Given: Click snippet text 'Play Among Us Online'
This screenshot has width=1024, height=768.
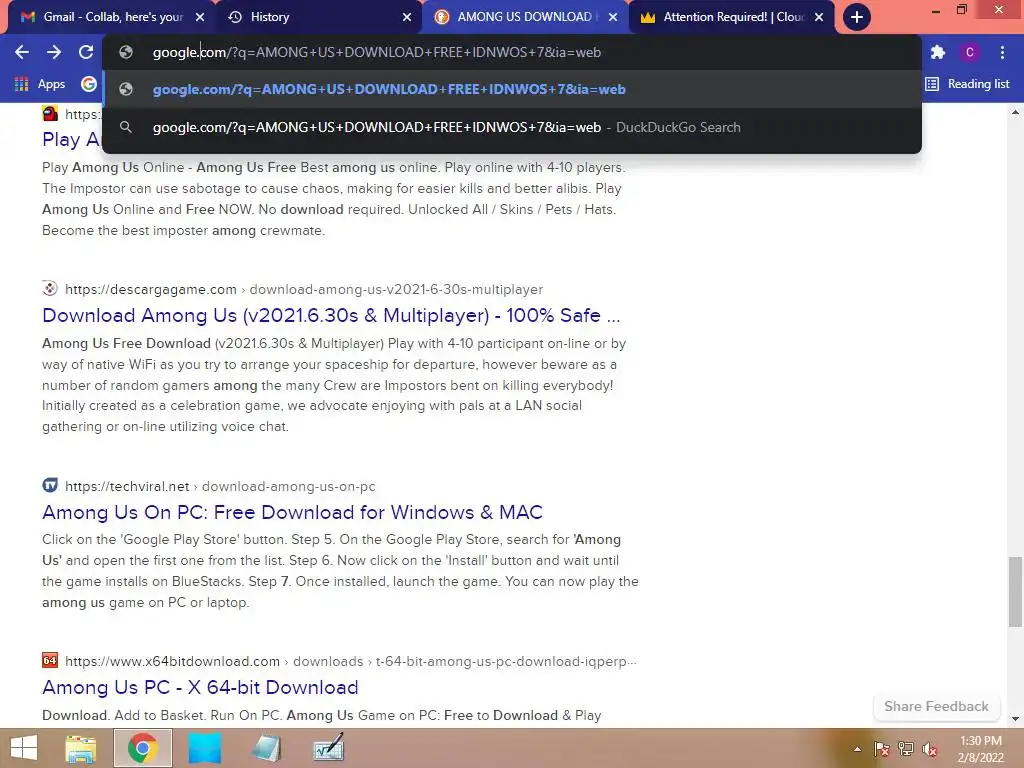Looking at the screenshot, I should (113, 168).
